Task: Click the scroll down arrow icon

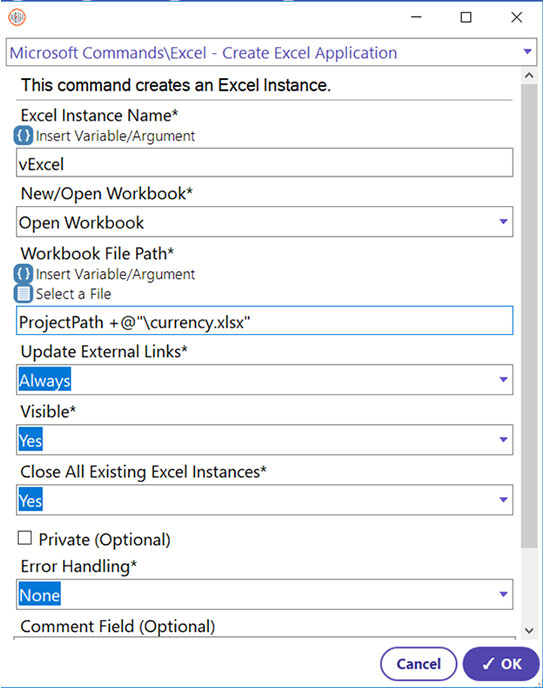Action: [x=529, y=631]
